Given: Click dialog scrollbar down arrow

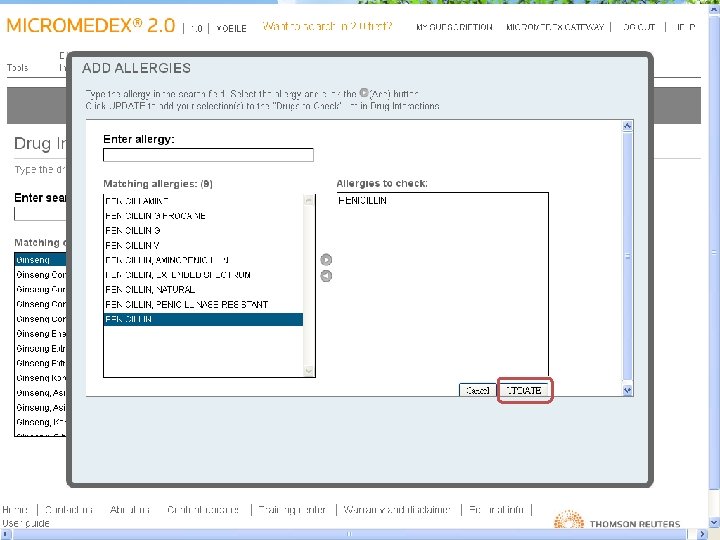Looking at the screenshot, I should [x=627, y=390].
